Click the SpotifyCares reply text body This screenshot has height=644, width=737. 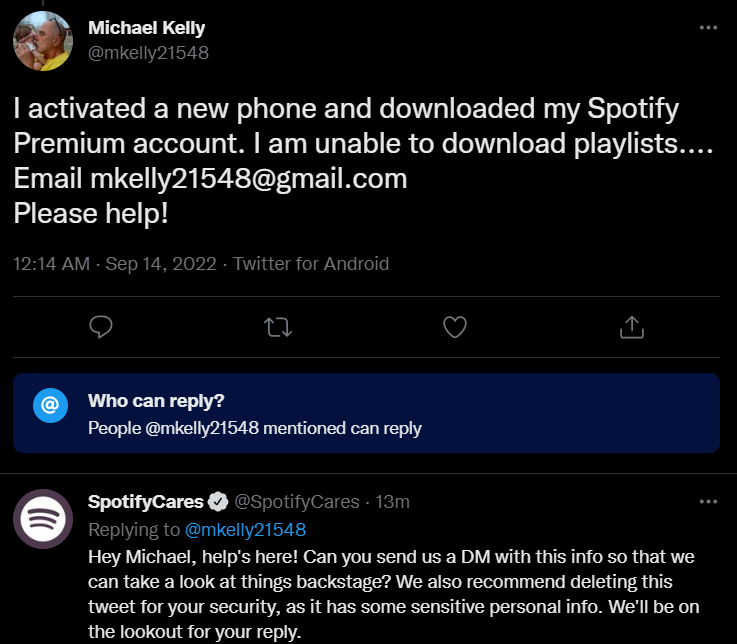390,594
